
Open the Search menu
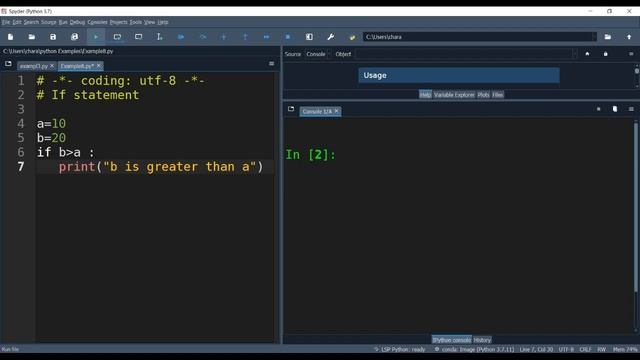(x=31, y=22)
